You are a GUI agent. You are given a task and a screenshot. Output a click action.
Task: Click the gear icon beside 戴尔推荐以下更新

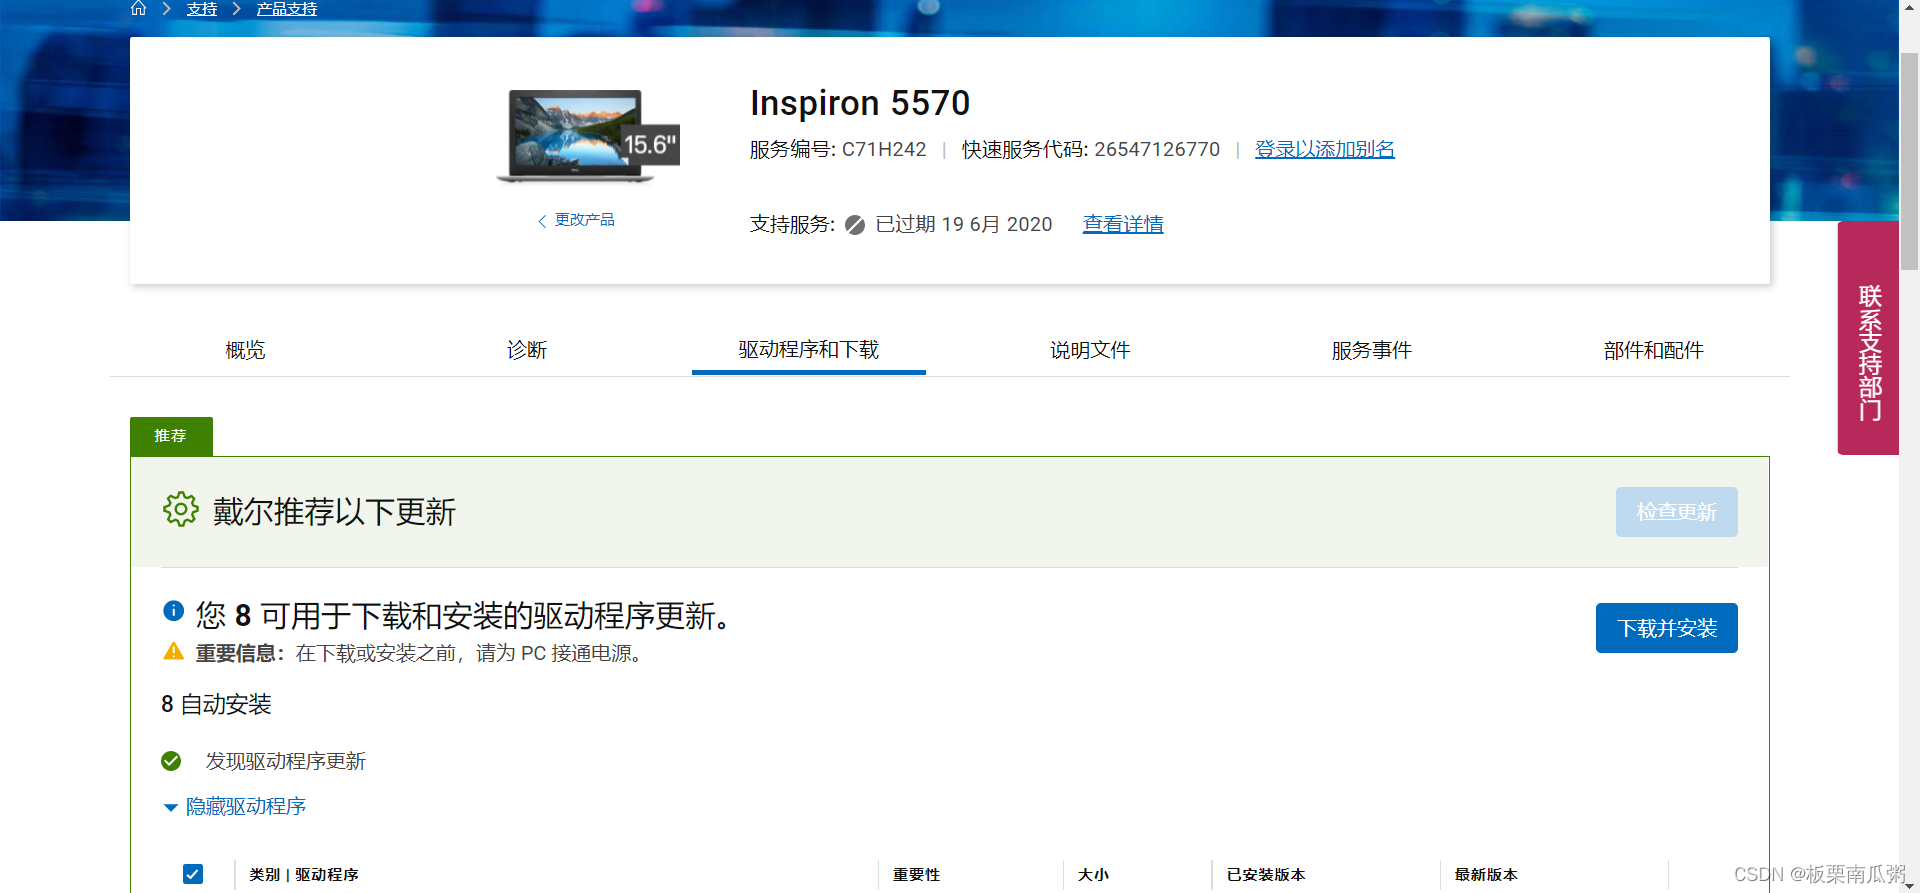pos(181,510)
